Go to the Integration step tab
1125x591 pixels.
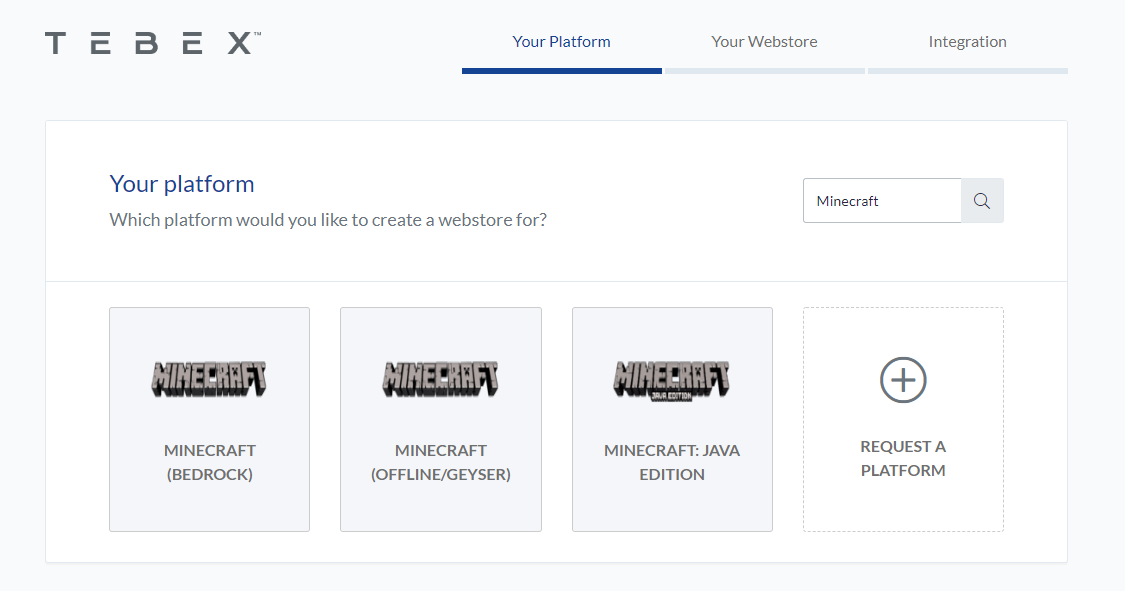click(967, 42)
